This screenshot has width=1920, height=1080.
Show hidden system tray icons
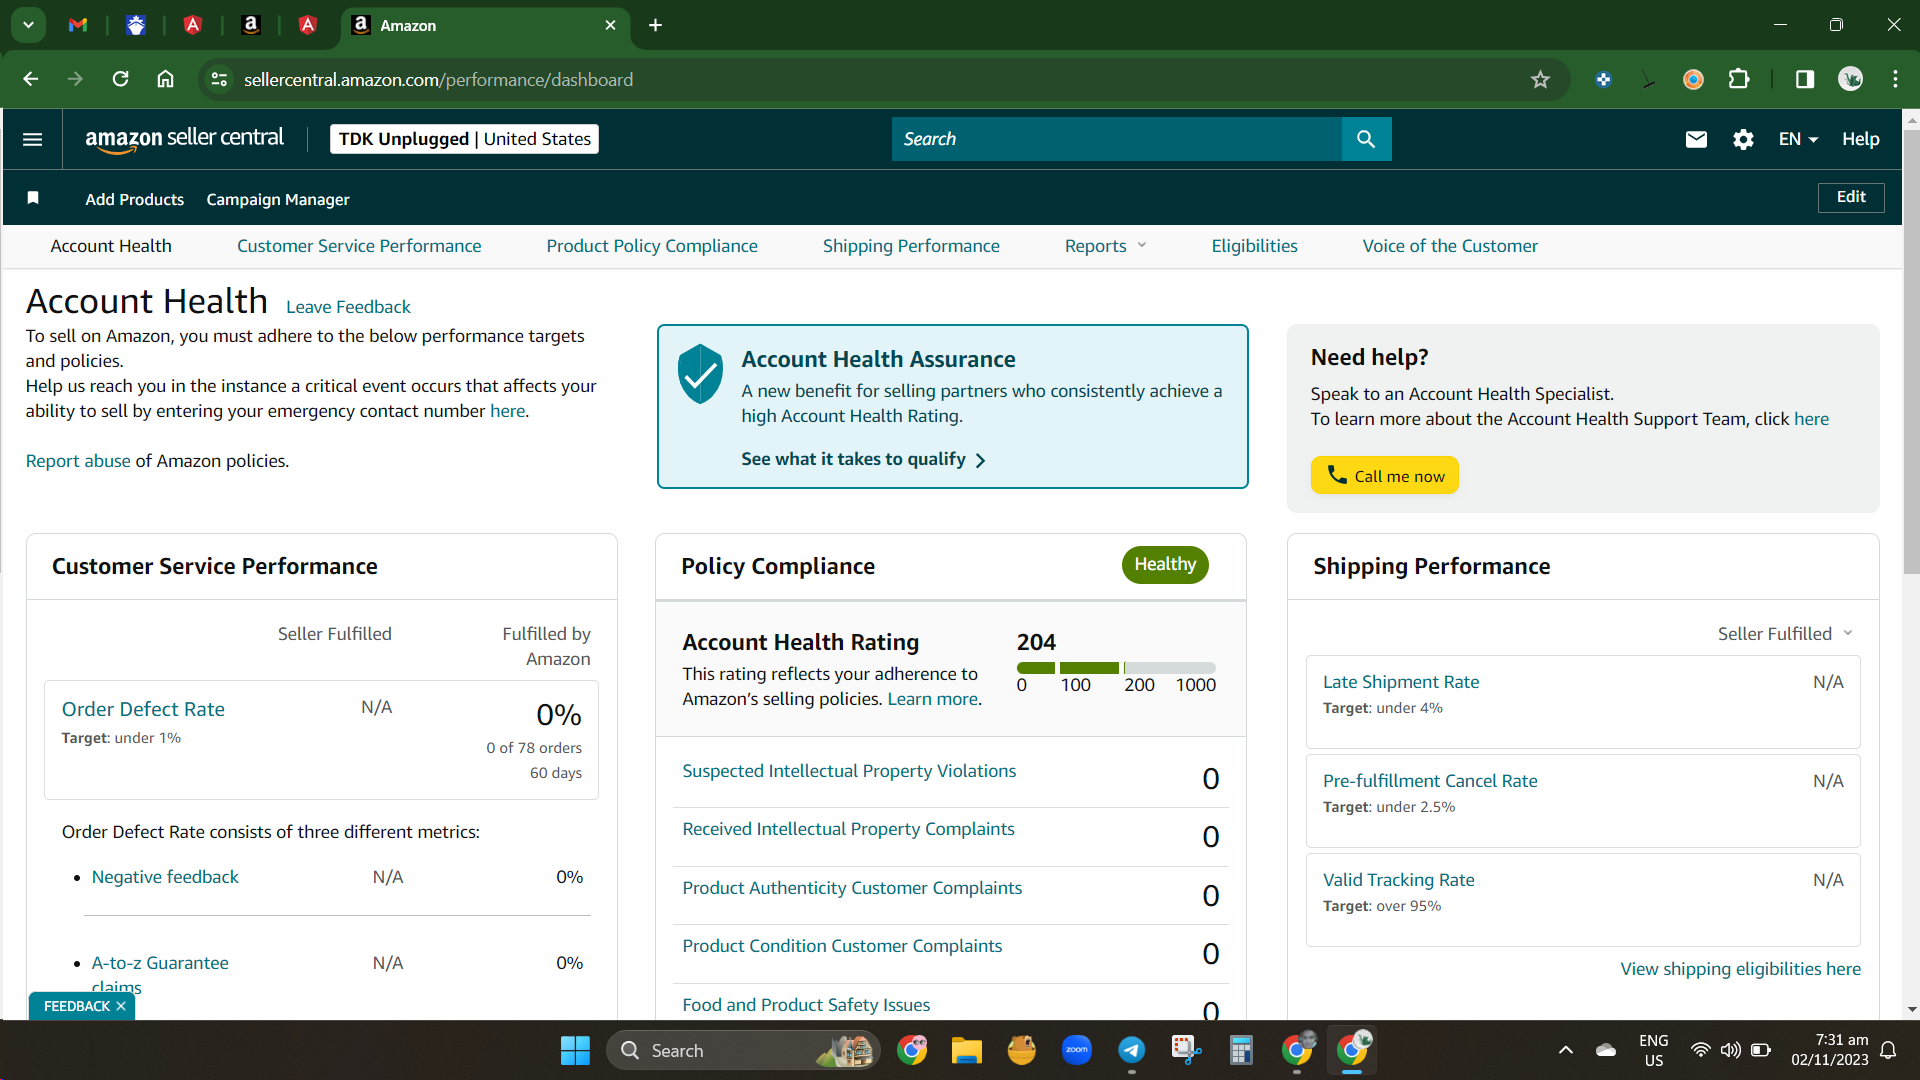click(x=1566, y=1050)
